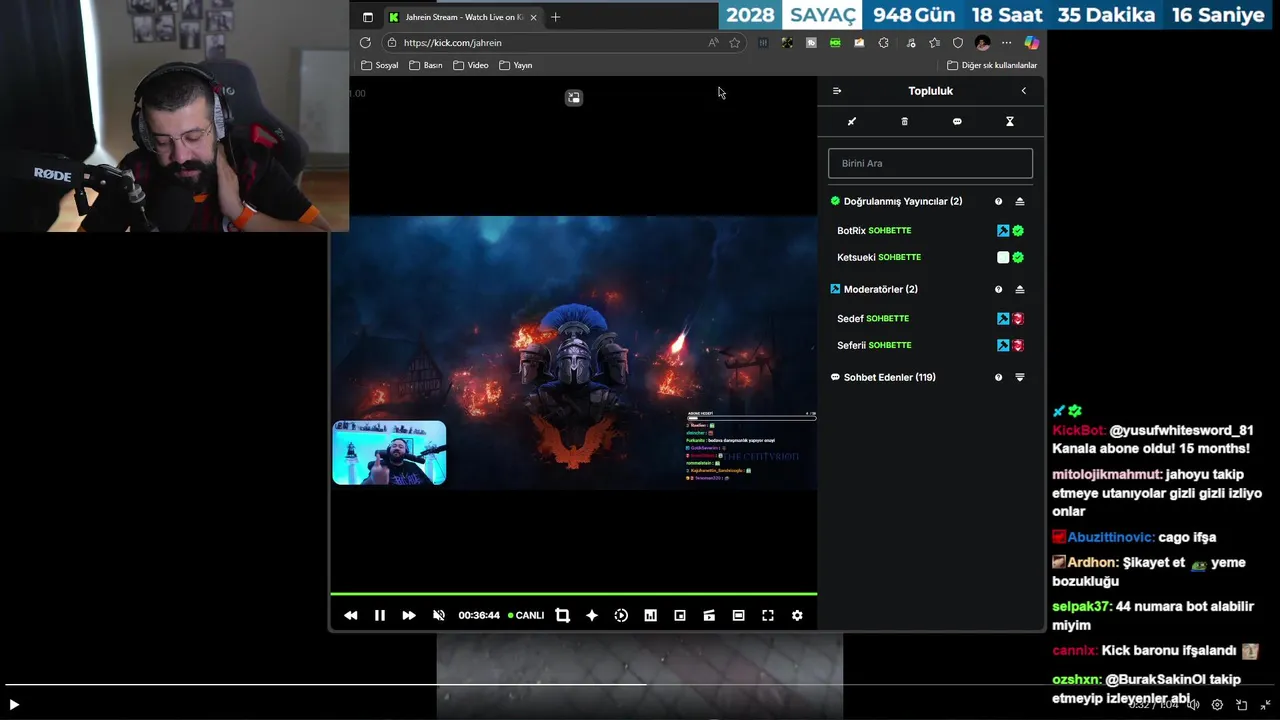Open the Copilot icon in browser toolbar

1031,43
